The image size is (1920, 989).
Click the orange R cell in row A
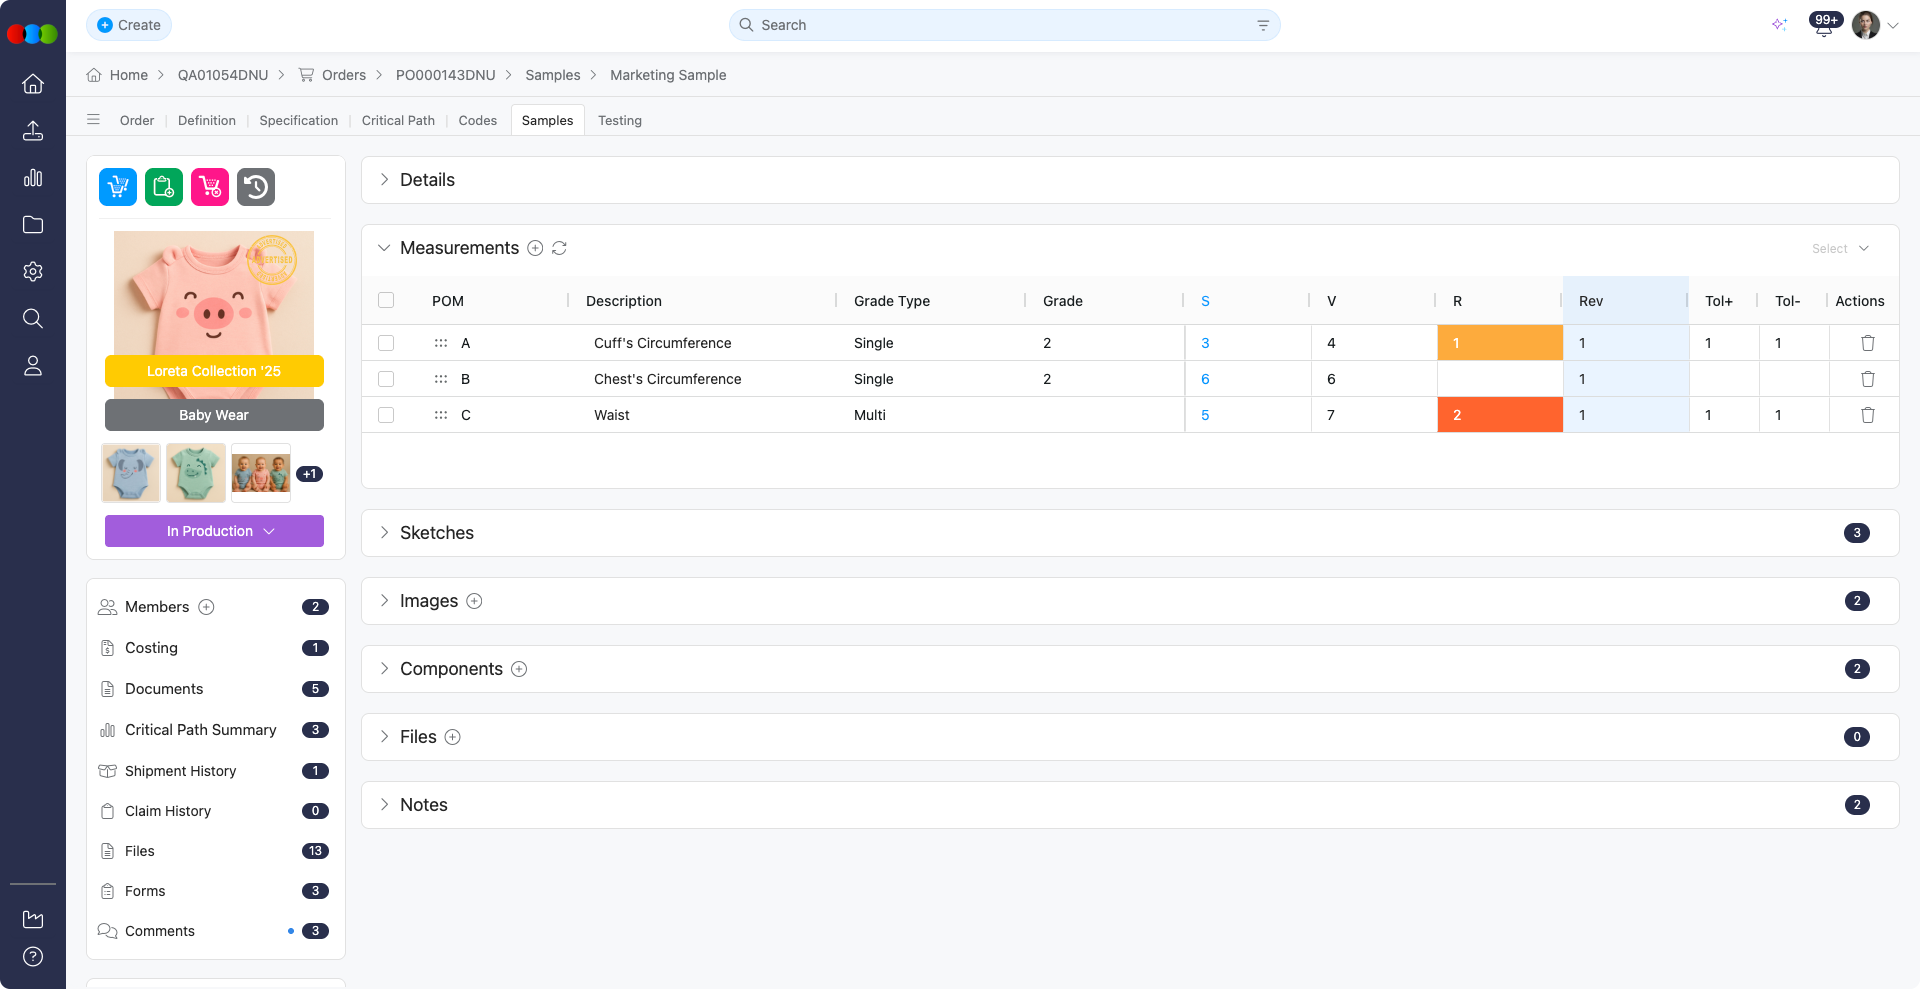tap(1499, 343)
